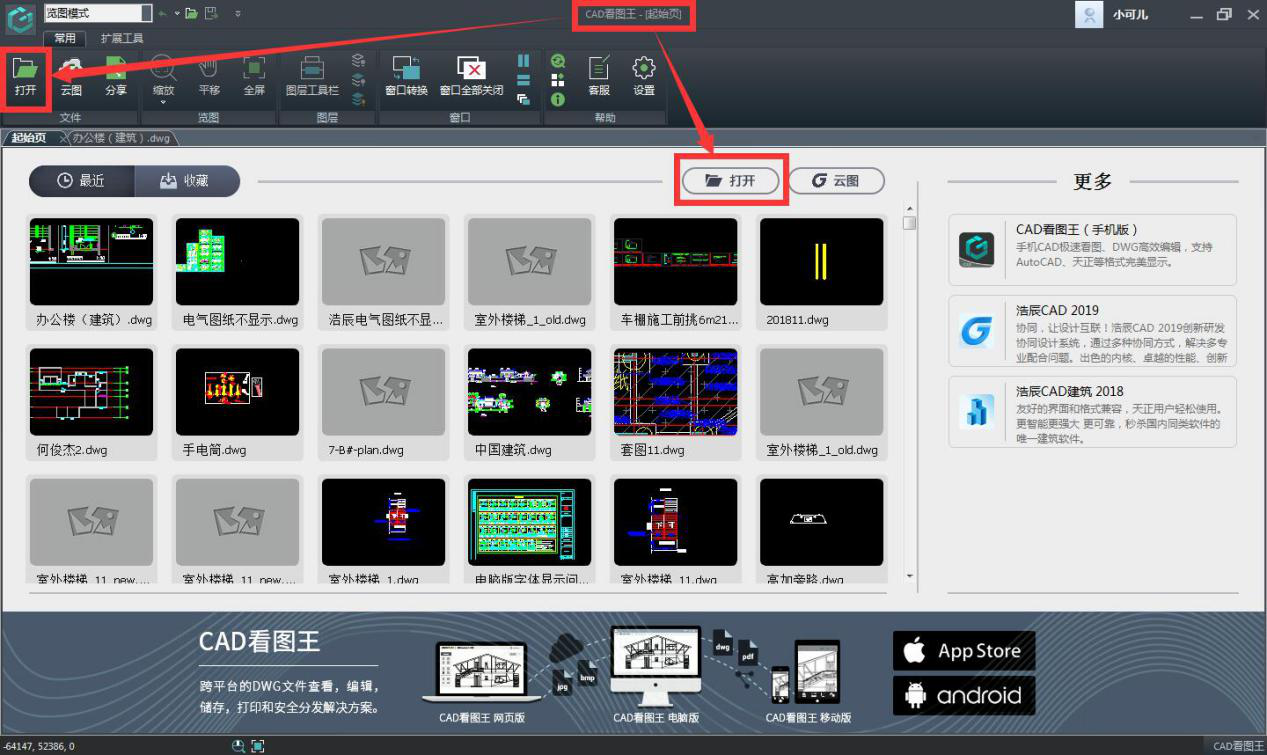Expand the quick access toolbar customize arrow
This screenshot has width=1267, height=755.
point(238,13)
